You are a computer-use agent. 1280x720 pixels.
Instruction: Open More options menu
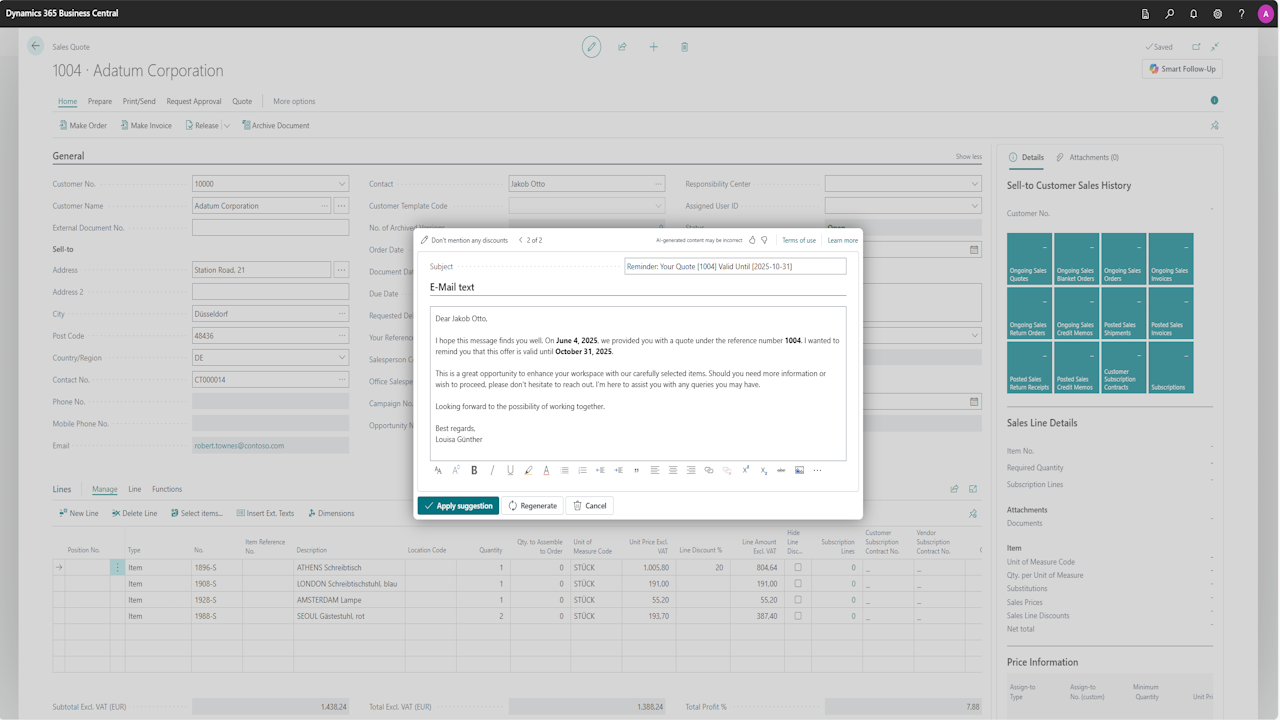(294, 101)
